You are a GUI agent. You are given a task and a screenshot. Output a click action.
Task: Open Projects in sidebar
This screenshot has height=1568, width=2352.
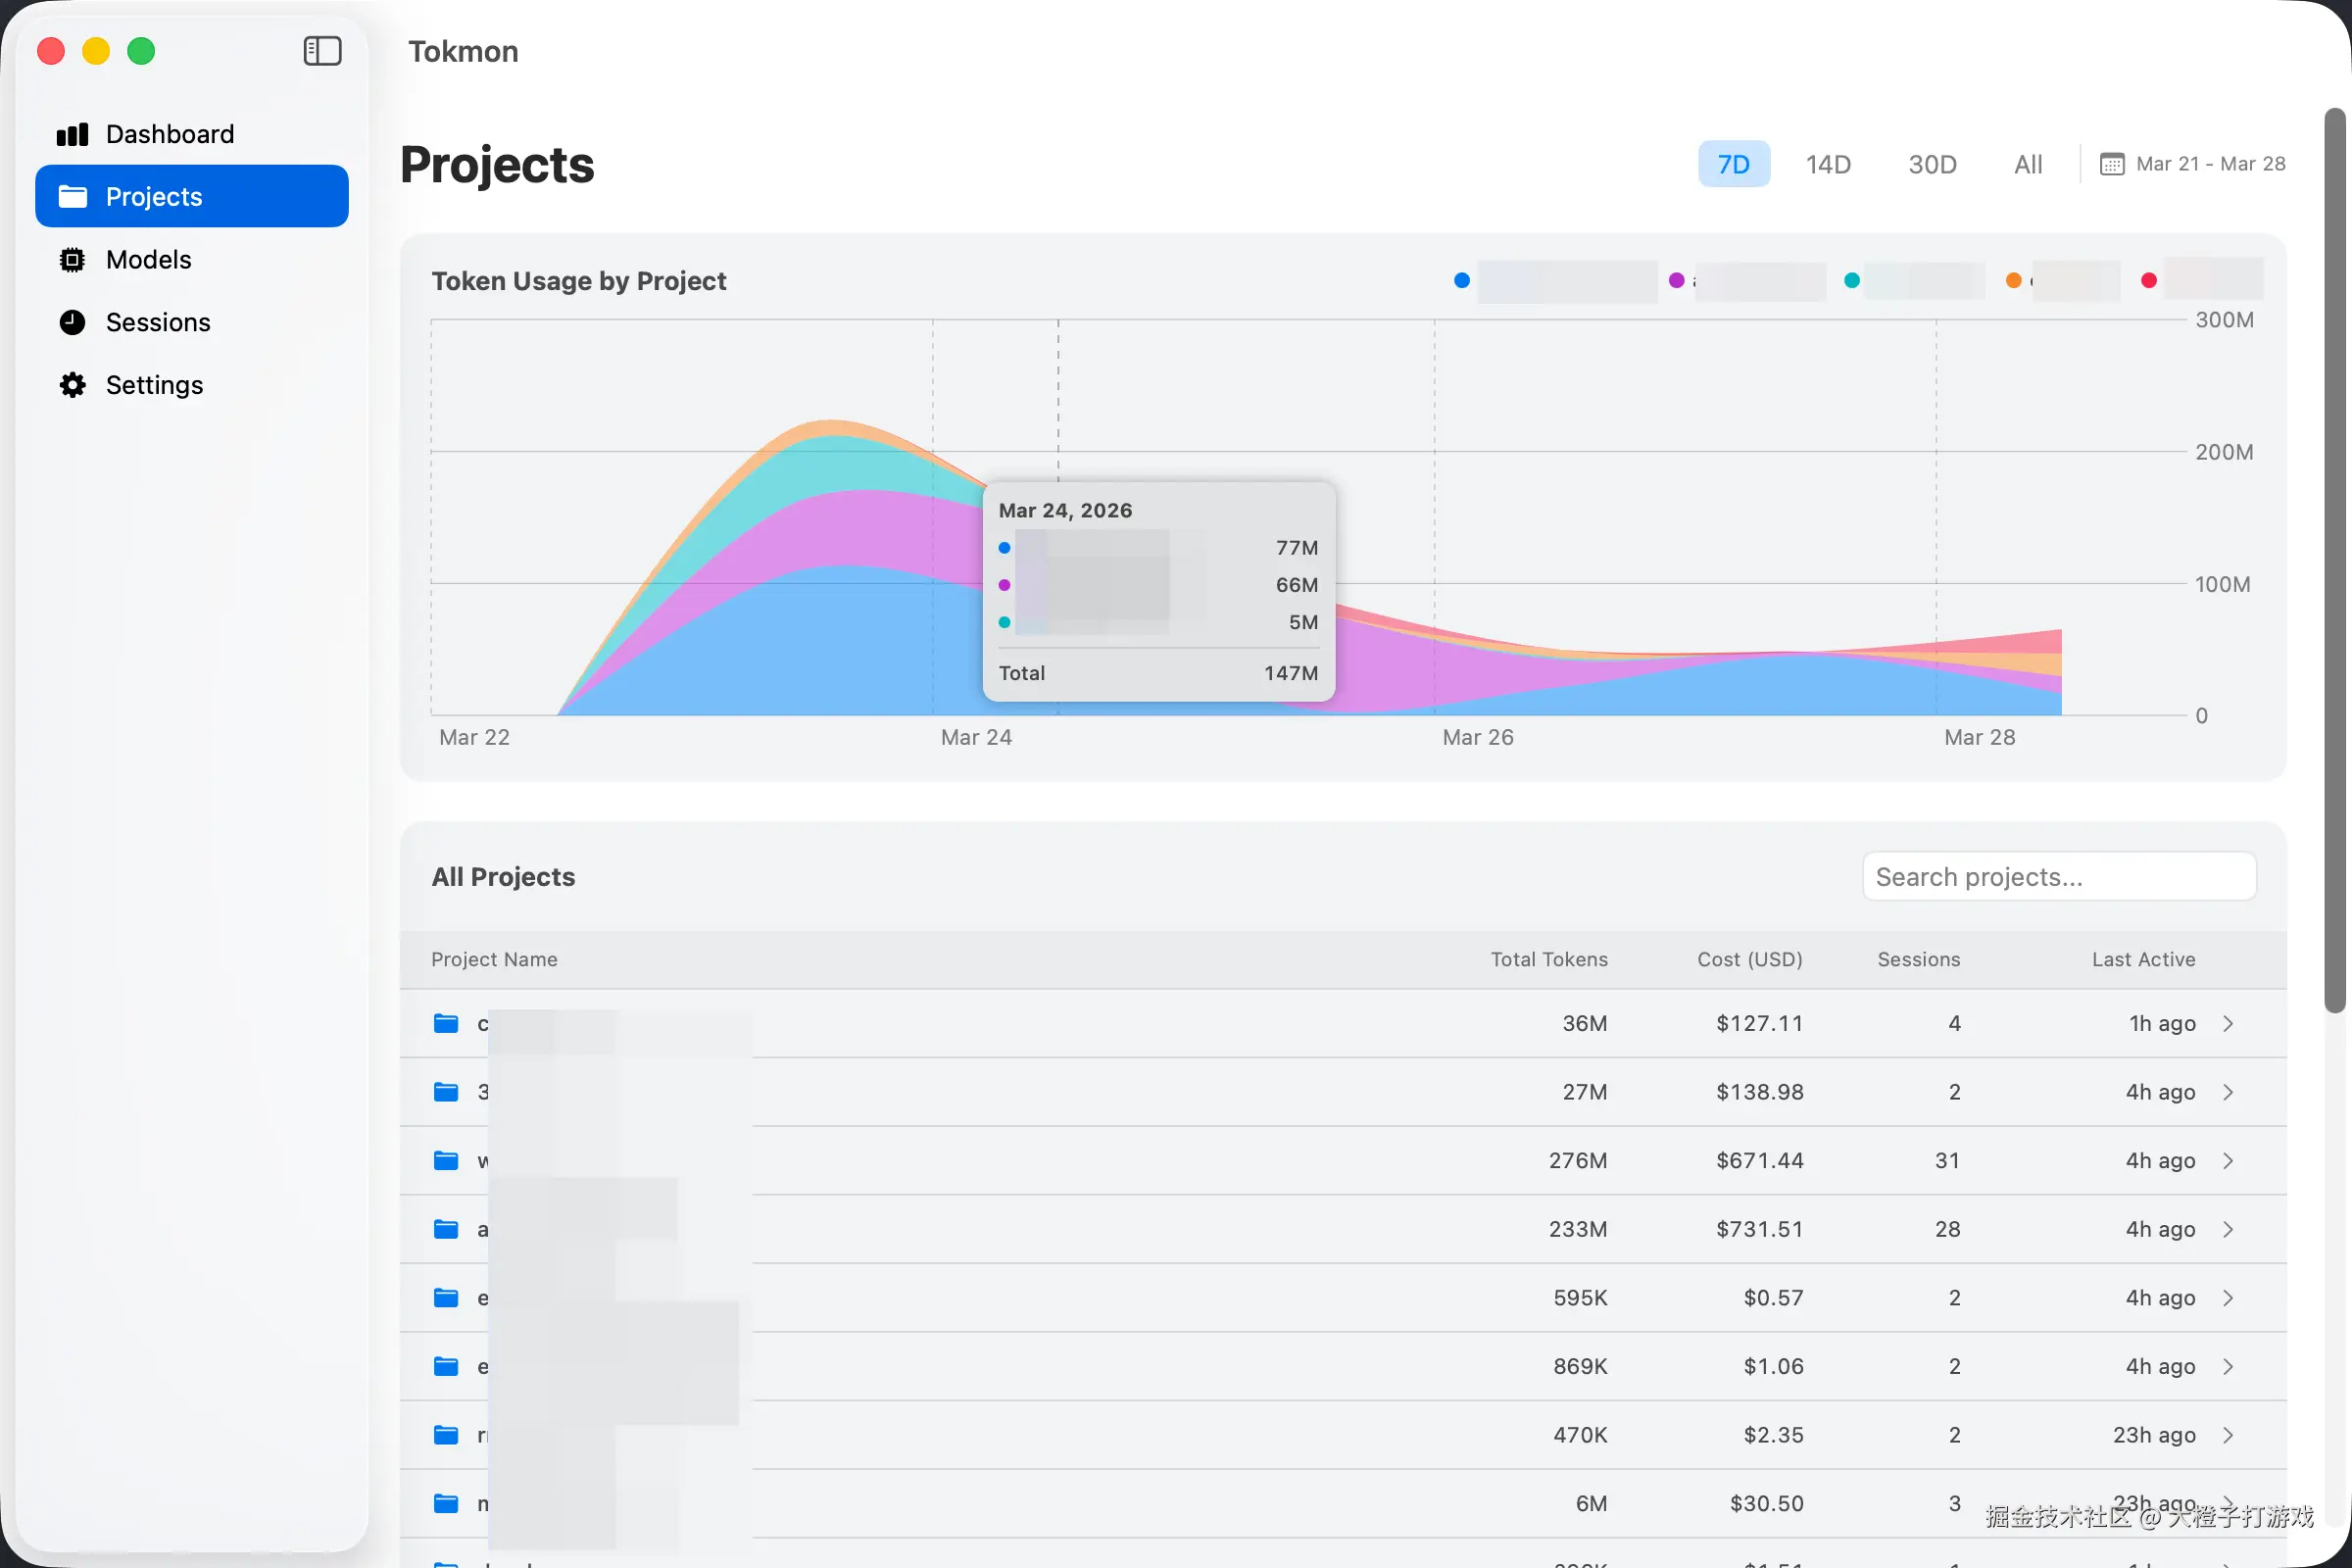[192, 197]
